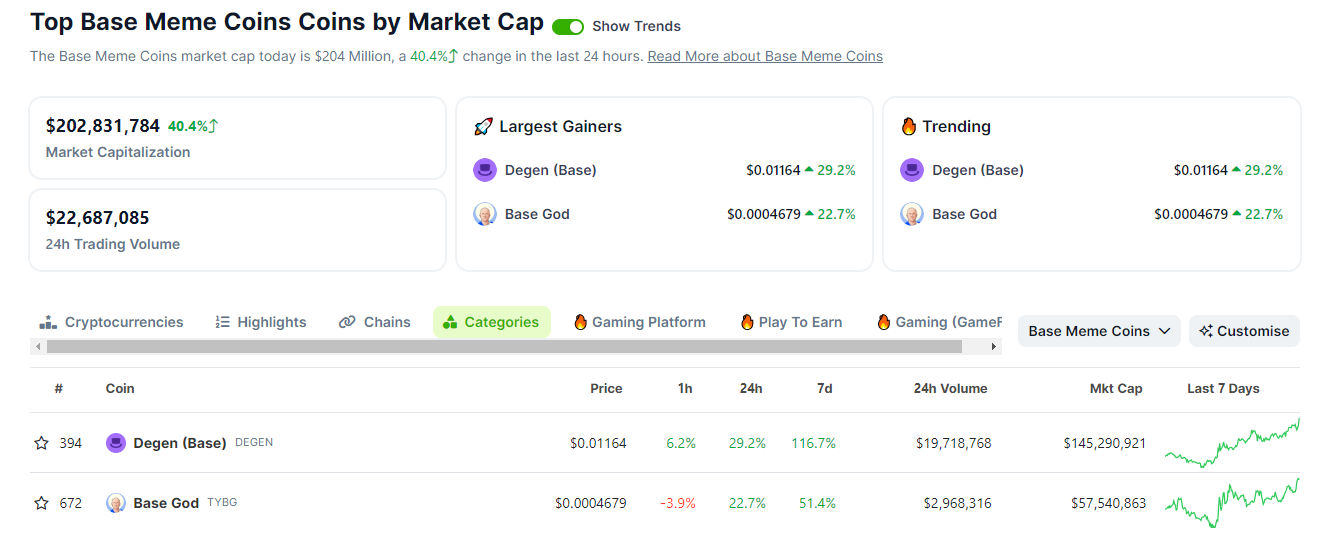Star Degen (Base) as favorite
Image resolution: width=1343 pixels, height=545 pixels.
[41, 443]
